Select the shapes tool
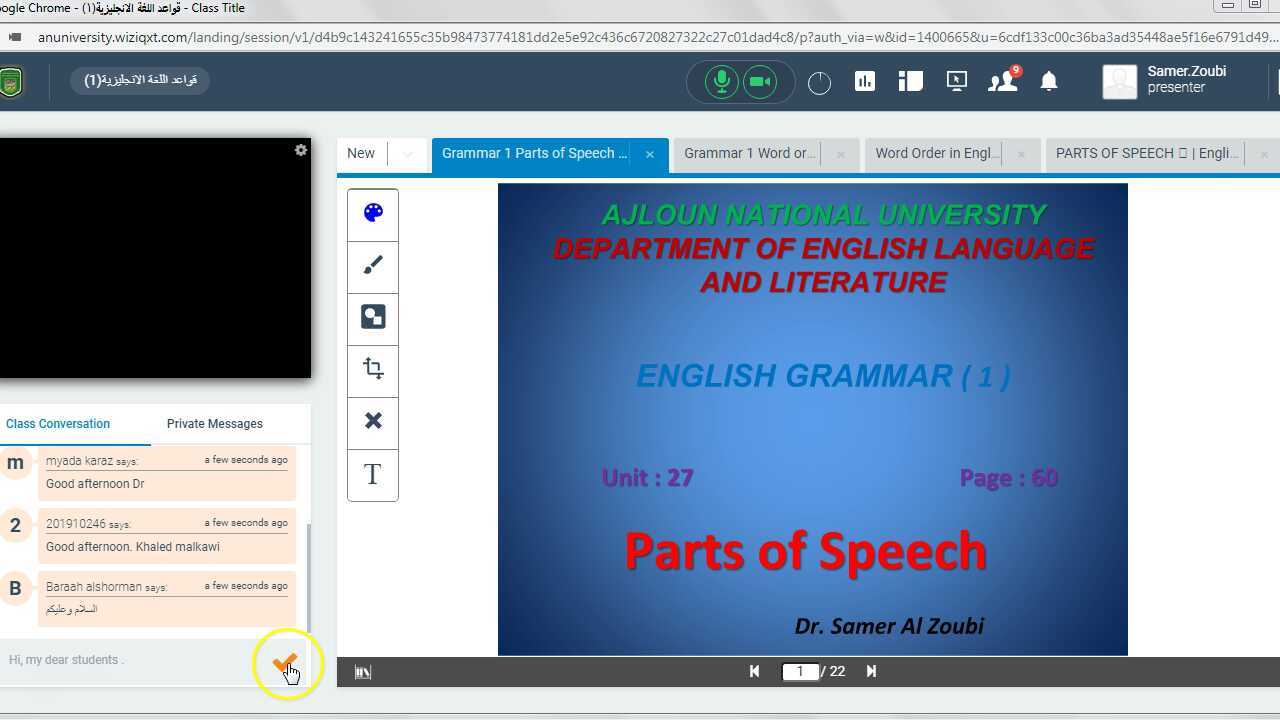Viewport: 1280px width, 720px height. (x=373, y=317)
